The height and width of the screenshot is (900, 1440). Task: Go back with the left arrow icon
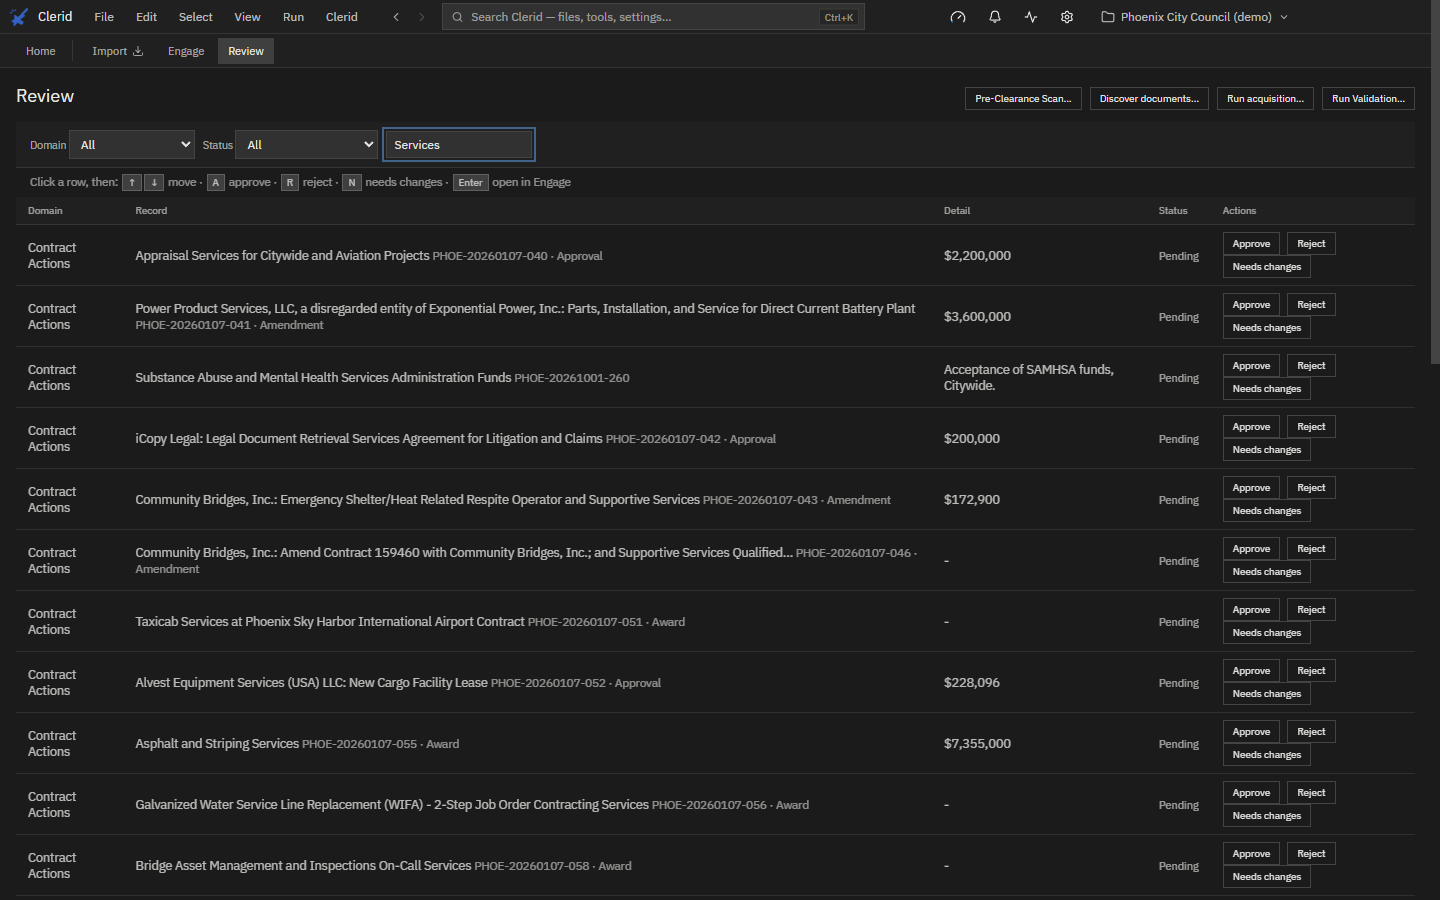396,17
